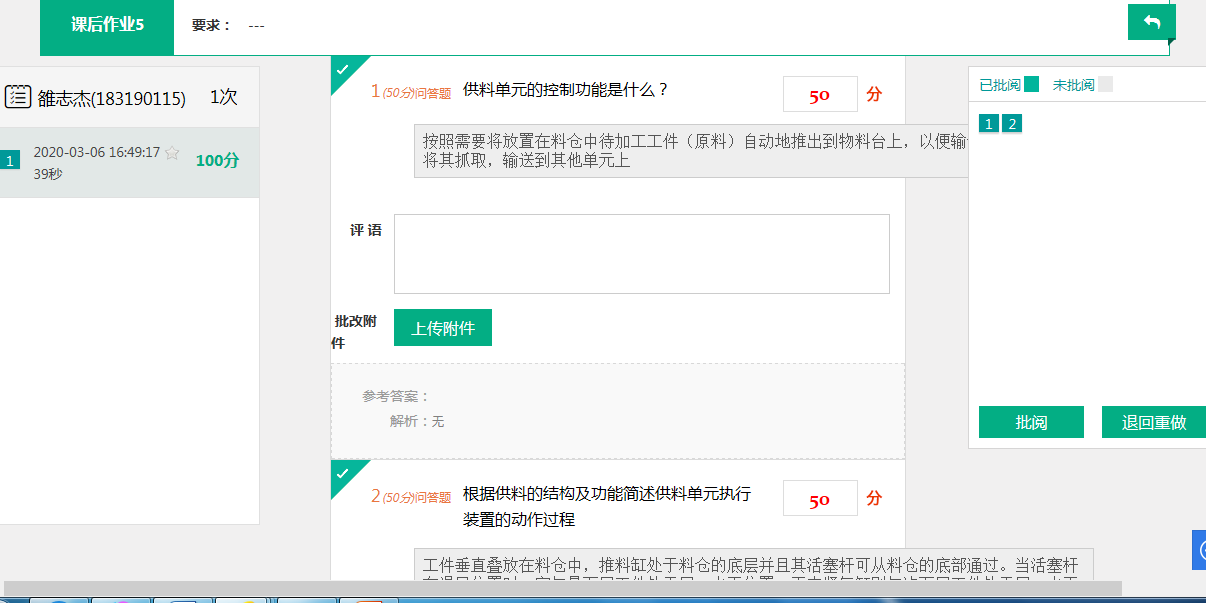
Task: Jump to question 2 in graded panel
Action: 1012,124
